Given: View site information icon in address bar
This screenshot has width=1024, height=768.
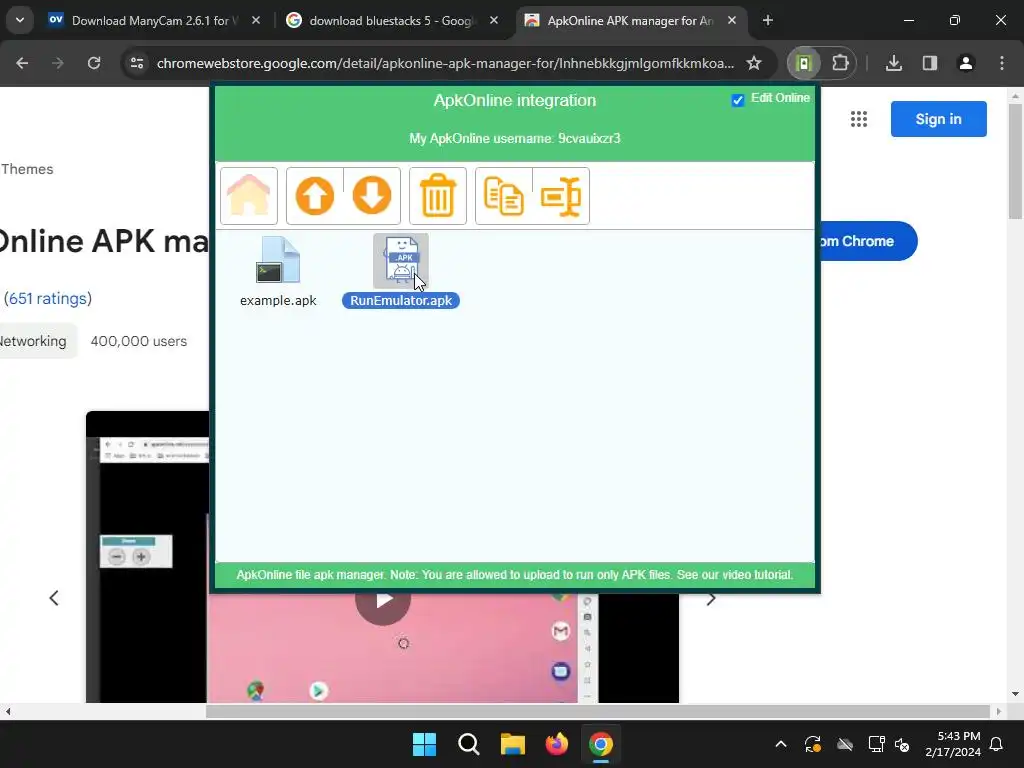Looking at the screenshot, I should click(137, 63).
